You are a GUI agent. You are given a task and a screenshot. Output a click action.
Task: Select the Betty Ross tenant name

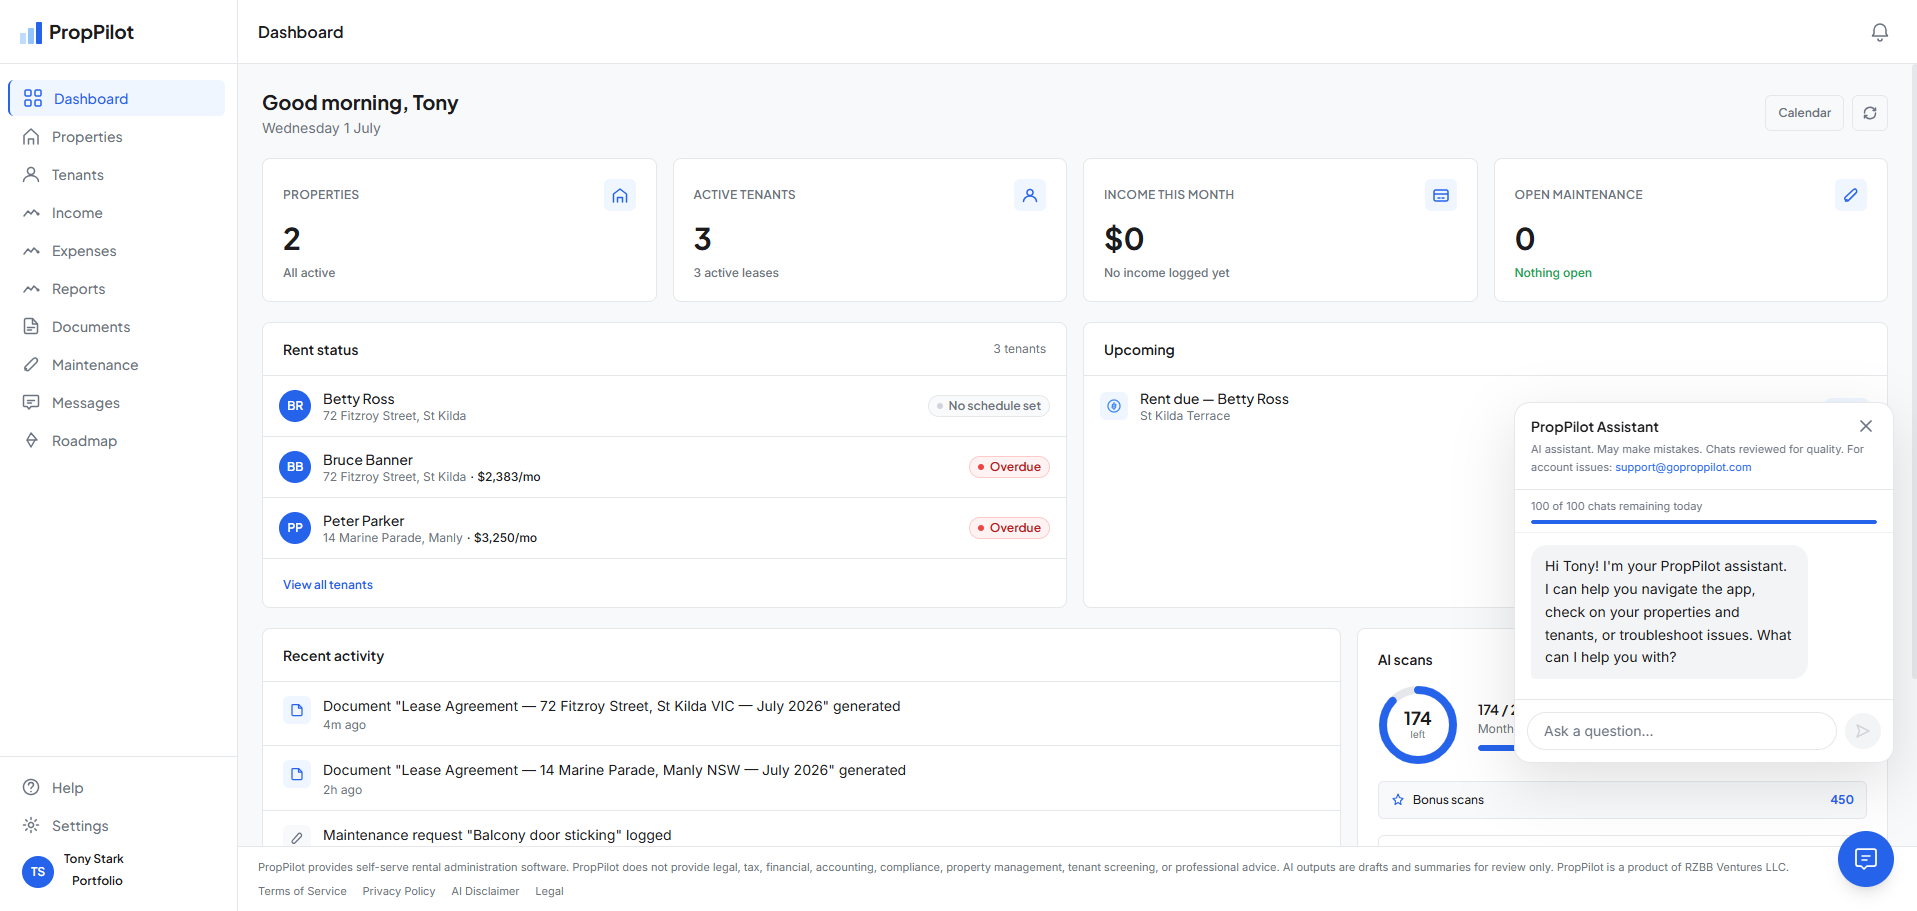click(358, 399)
